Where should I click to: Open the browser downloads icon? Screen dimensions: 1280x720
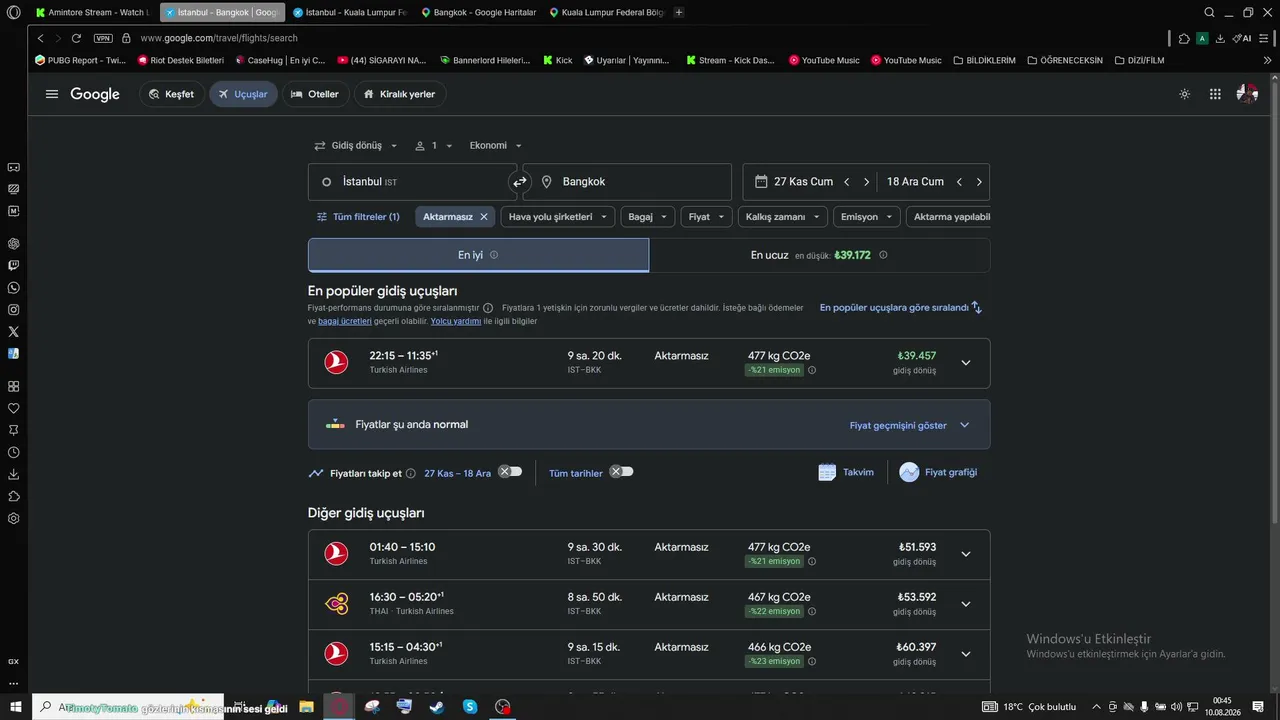pyautogui.click(x=1220, y=38)
